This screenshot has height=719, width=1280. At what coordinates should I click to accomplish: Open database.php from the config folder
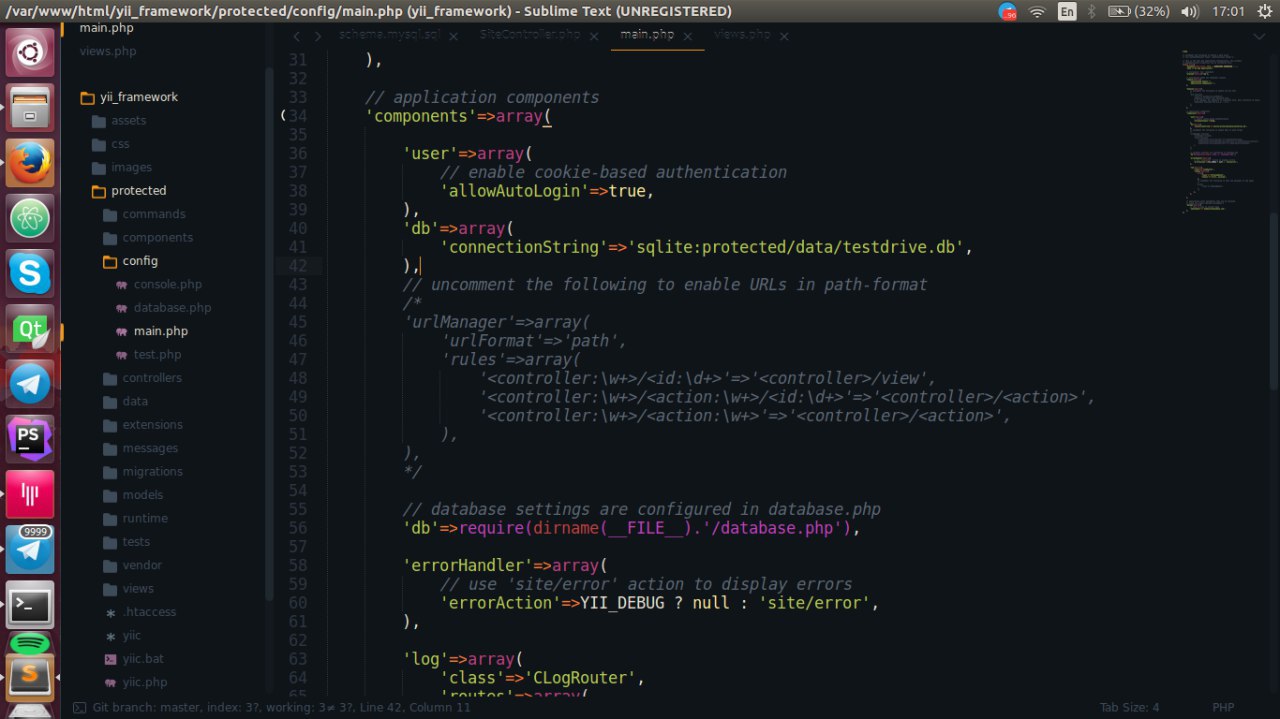(x=172, y=308)
